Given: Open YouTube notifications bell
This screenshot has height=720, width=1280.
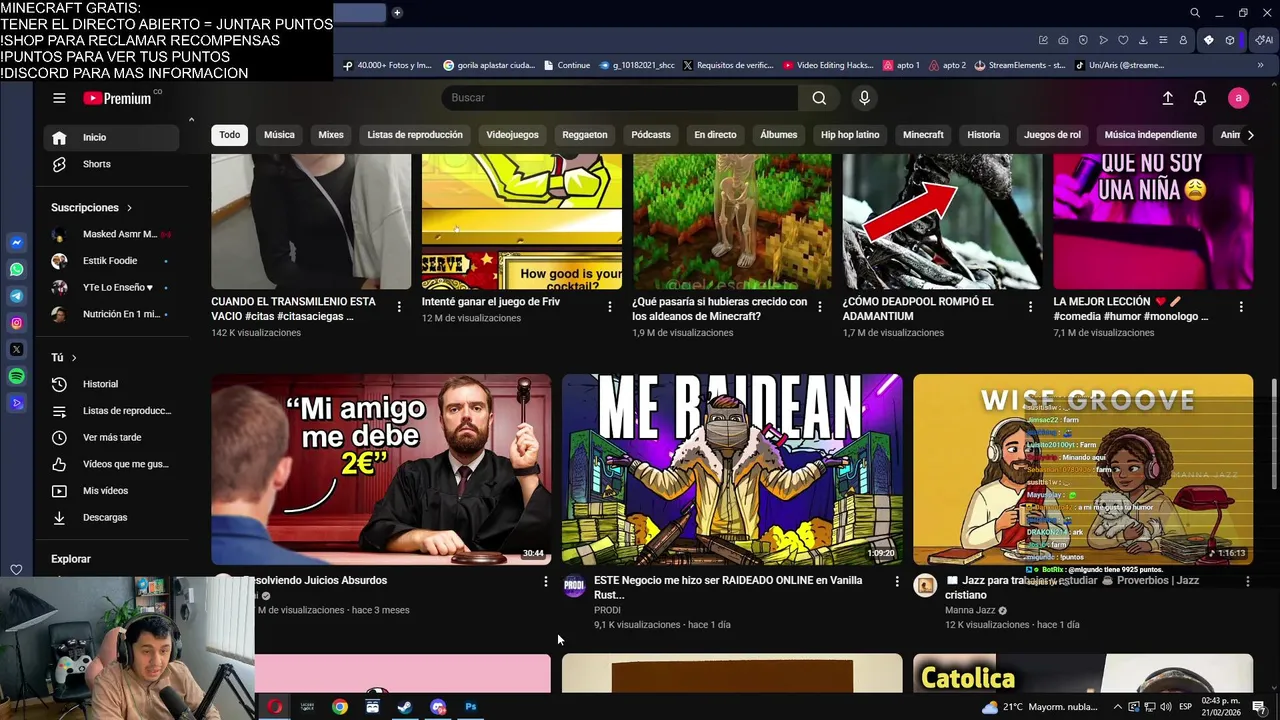Looking at the screenshot, I should point(1200,98).
